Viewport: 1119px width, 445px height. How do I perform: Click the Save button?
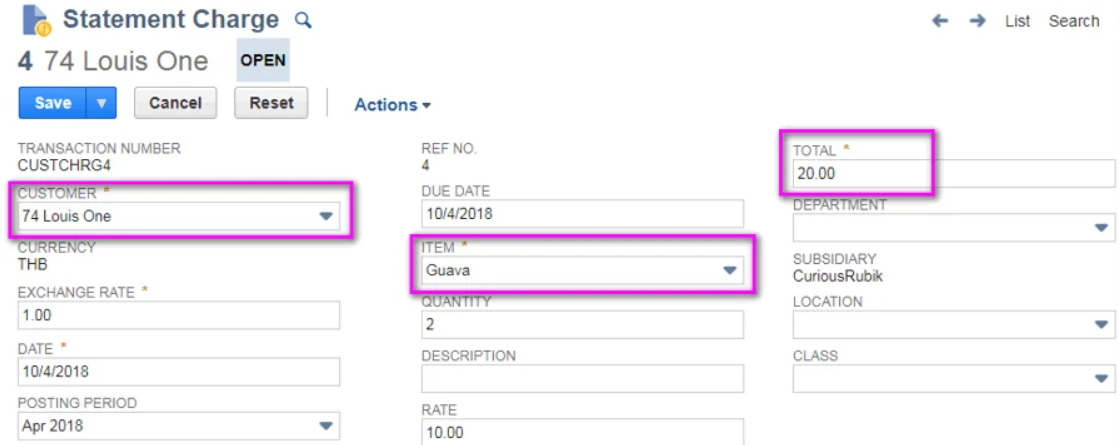[53, 103]
